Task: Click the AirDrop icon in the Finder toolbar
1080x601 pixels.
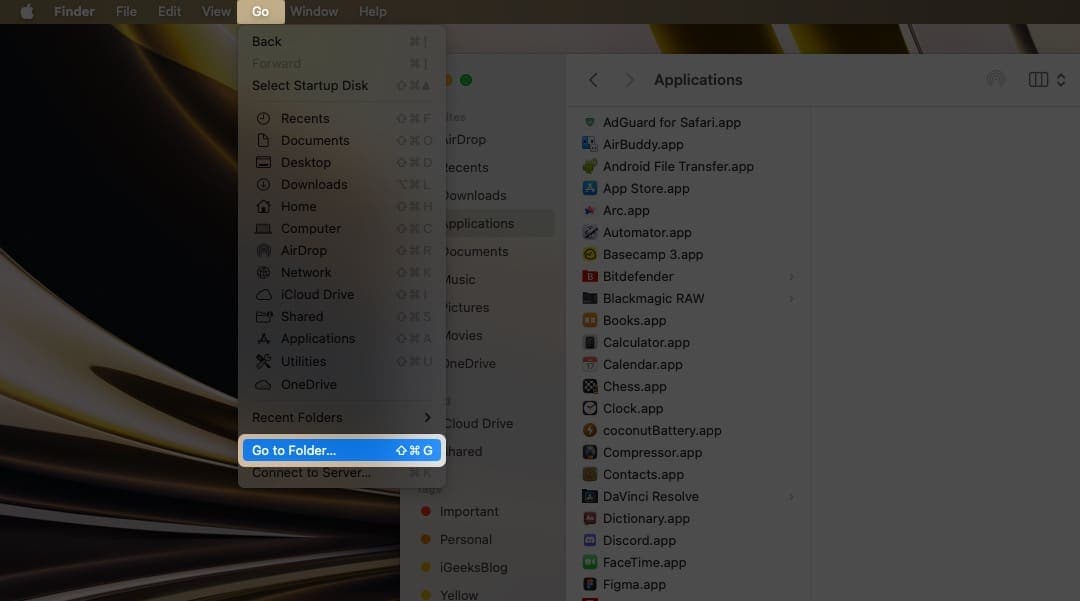Action: [996, 79]
